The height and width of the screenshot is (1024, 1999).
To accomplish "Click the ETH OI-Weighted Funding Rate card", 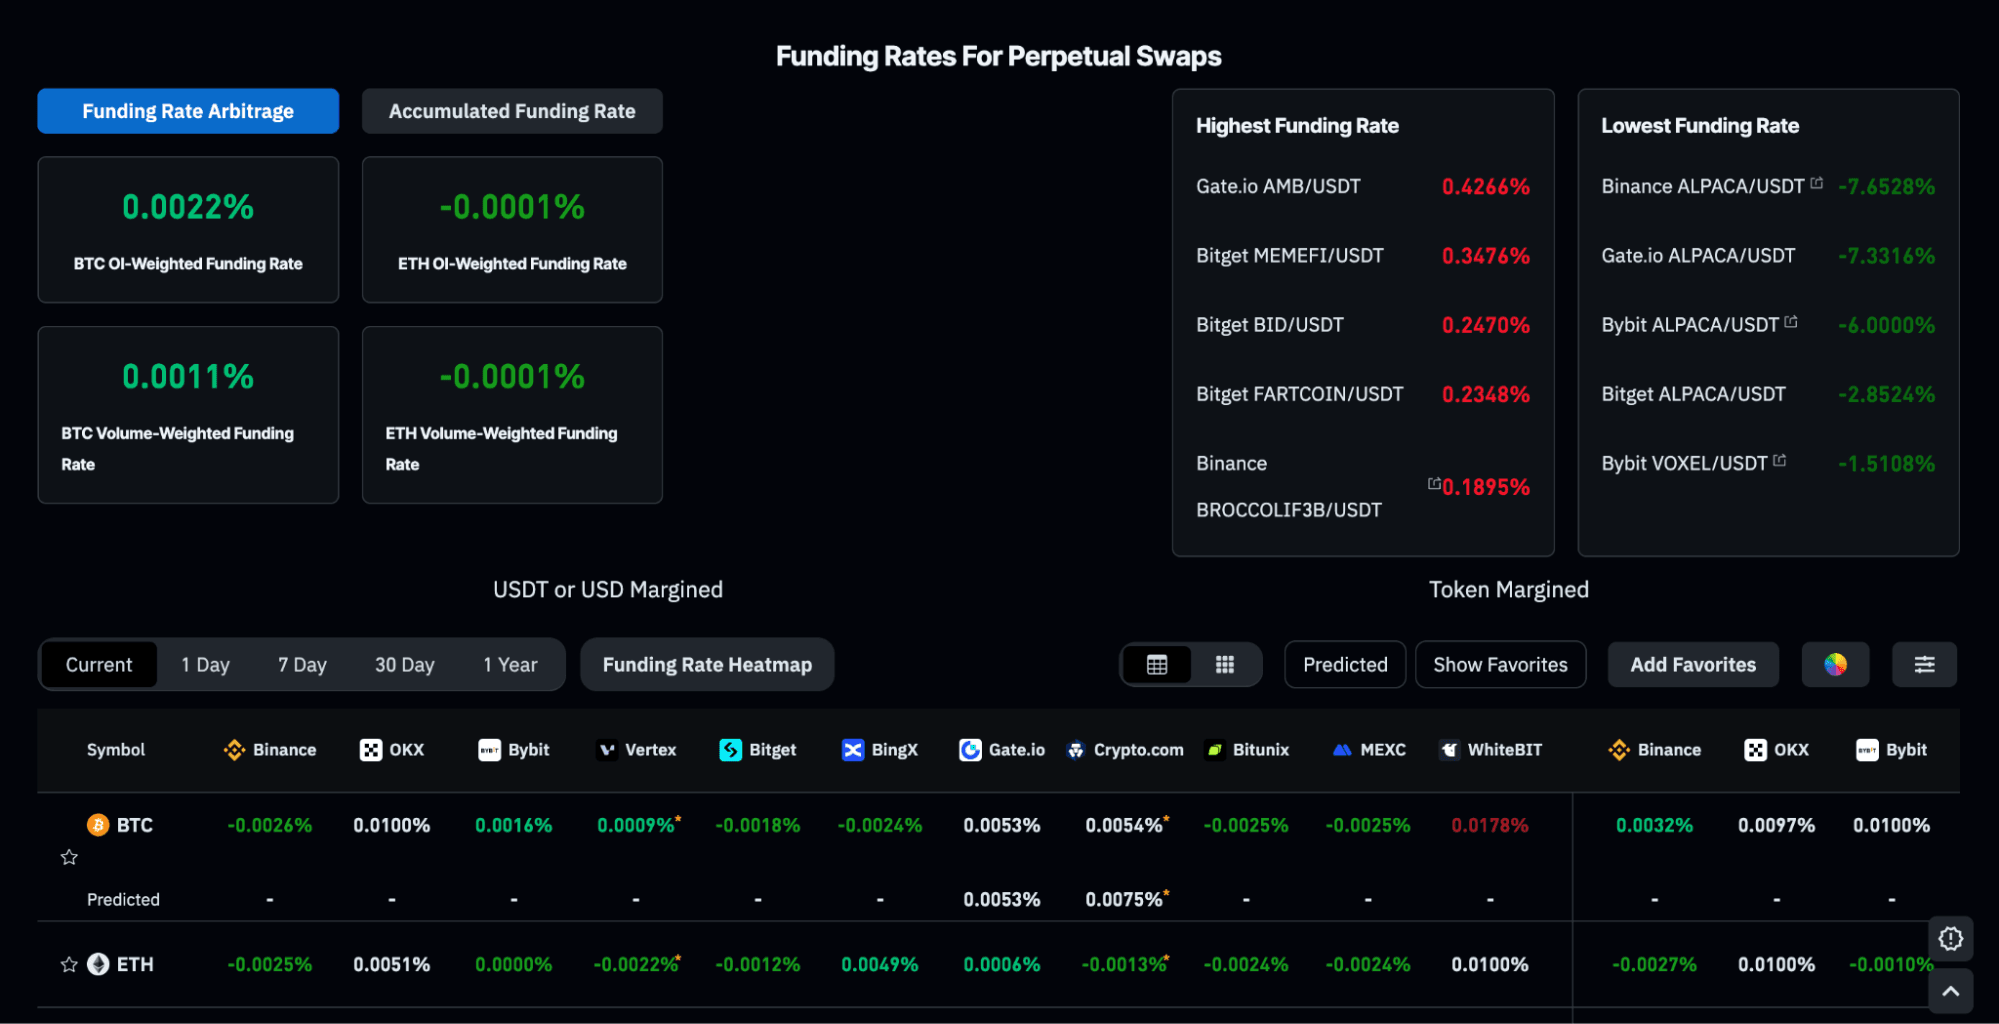I will (x=512, y=230).
